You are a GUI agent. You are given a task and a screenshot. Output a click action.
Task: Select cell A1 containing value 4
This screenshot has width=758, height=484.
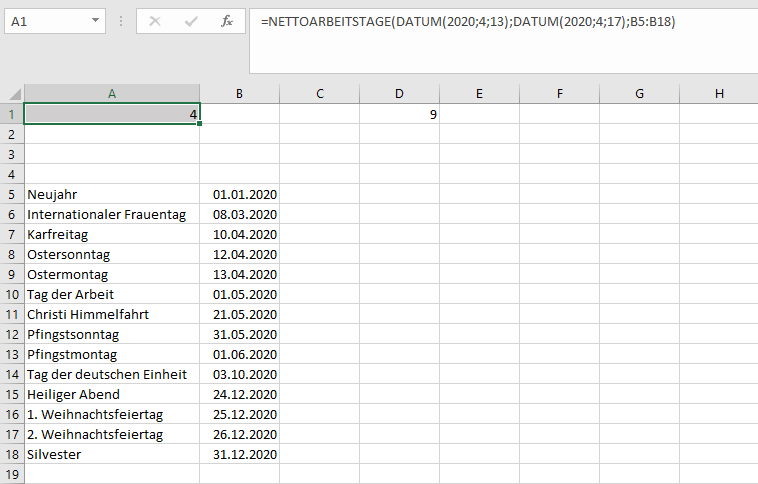pos(112,114)
